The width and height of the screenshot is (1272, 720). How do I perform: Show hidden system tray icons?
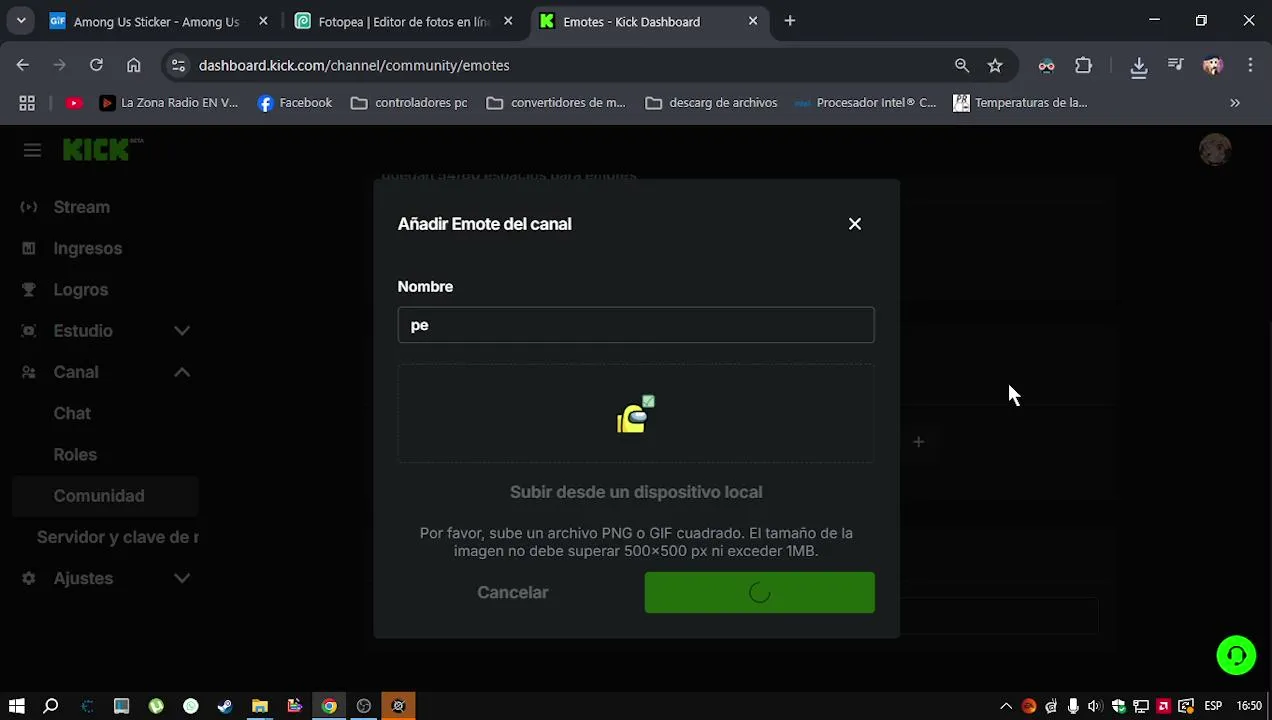[1006, 706]
